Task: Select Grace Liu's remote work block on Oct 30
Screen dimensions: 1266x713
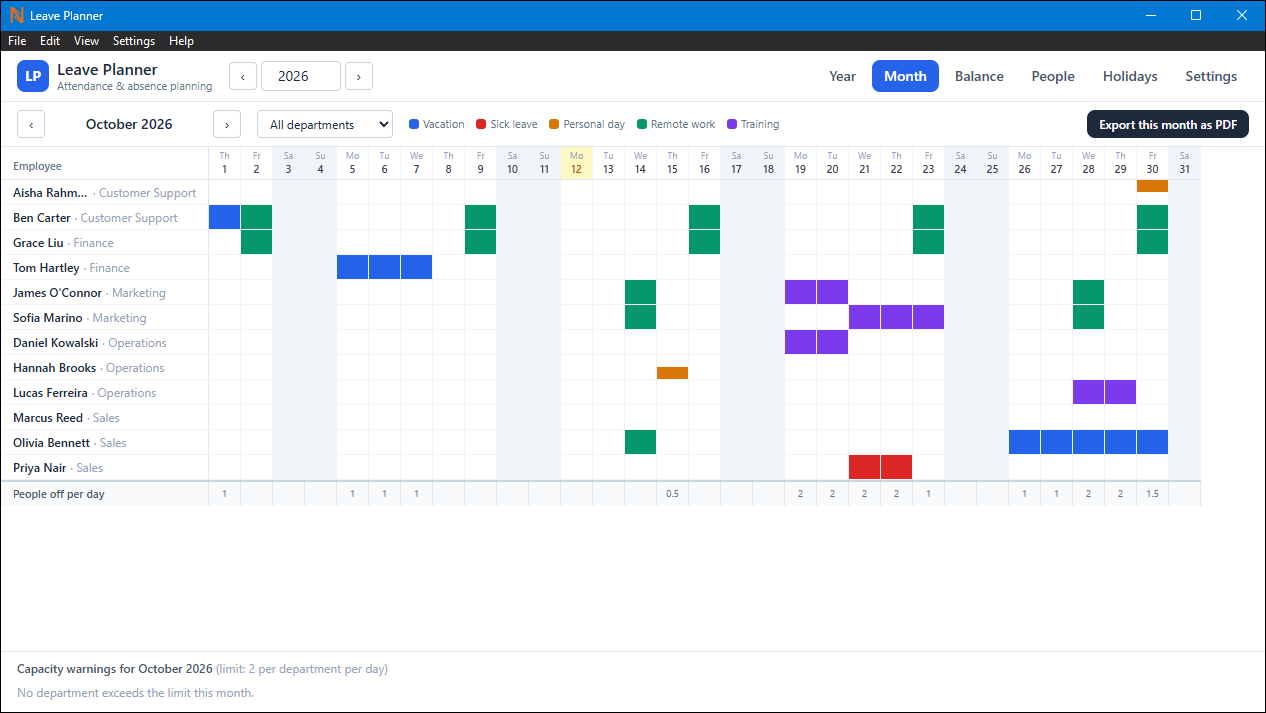Action: [1153, 242]
